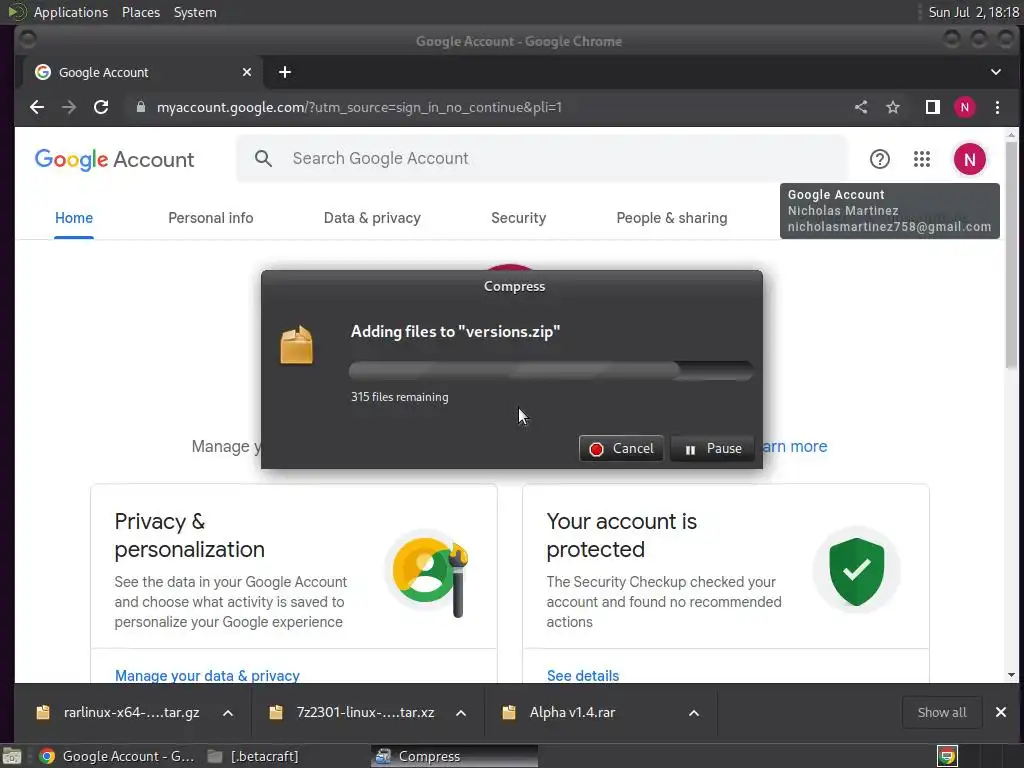Screen dimensions: 1024x768
Task: Open the Places menu
Action: click(141, 12)
